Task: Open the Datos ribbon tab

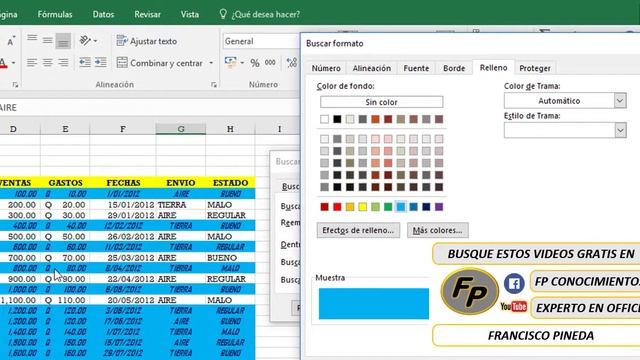Action: point(103,14)
